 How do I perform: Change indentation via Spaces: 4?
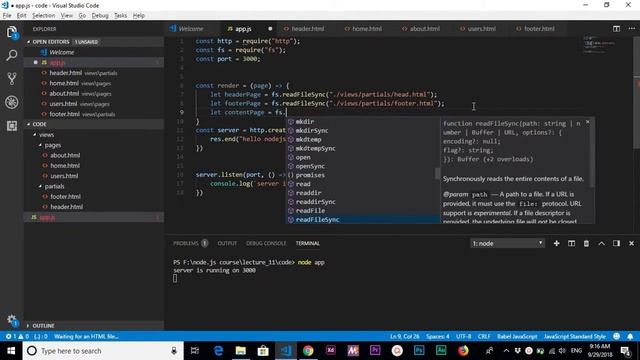(x=438, y=336)
